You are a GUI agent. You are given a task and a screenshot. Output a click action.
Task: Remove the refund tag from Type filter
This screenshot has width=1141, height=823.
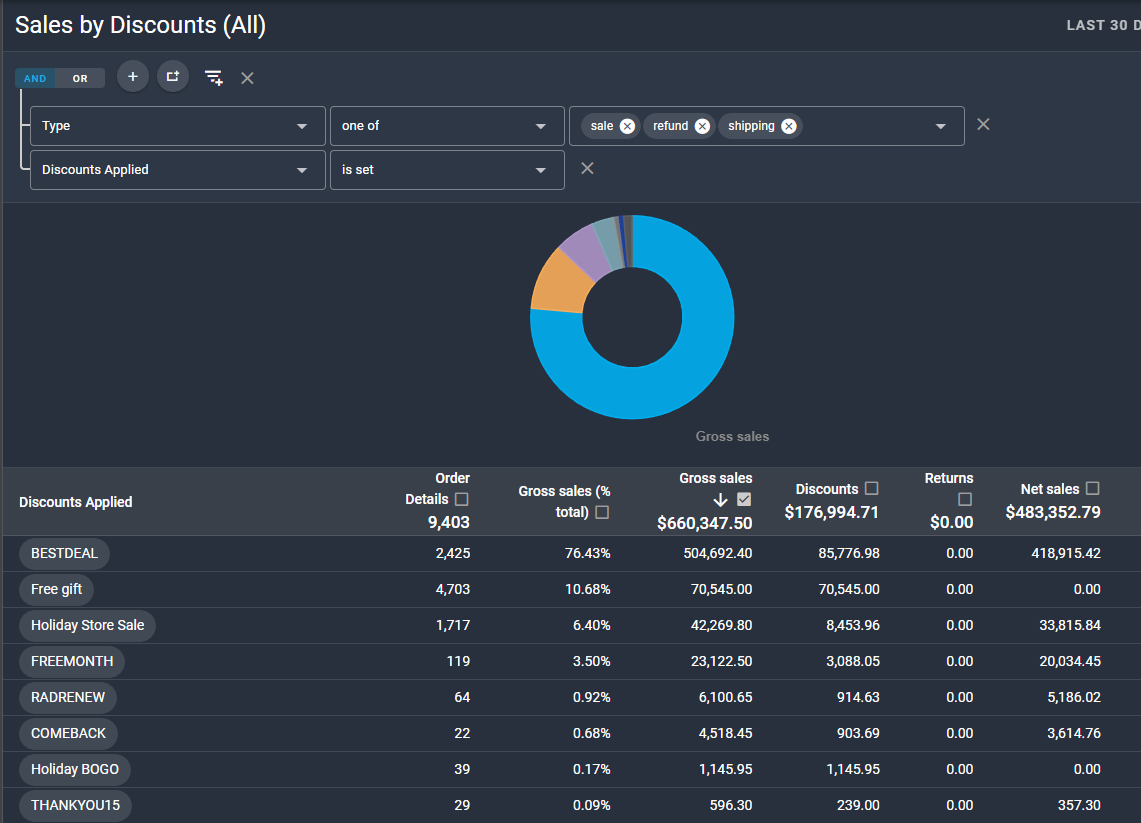[x=702, y=127]
